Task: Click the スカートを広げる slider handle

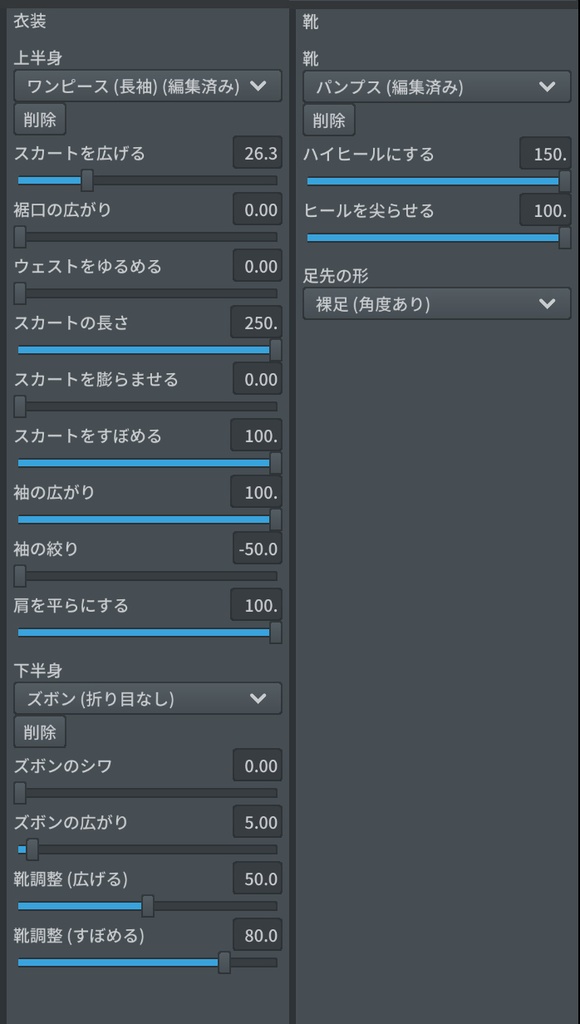Action: [86, 180]
